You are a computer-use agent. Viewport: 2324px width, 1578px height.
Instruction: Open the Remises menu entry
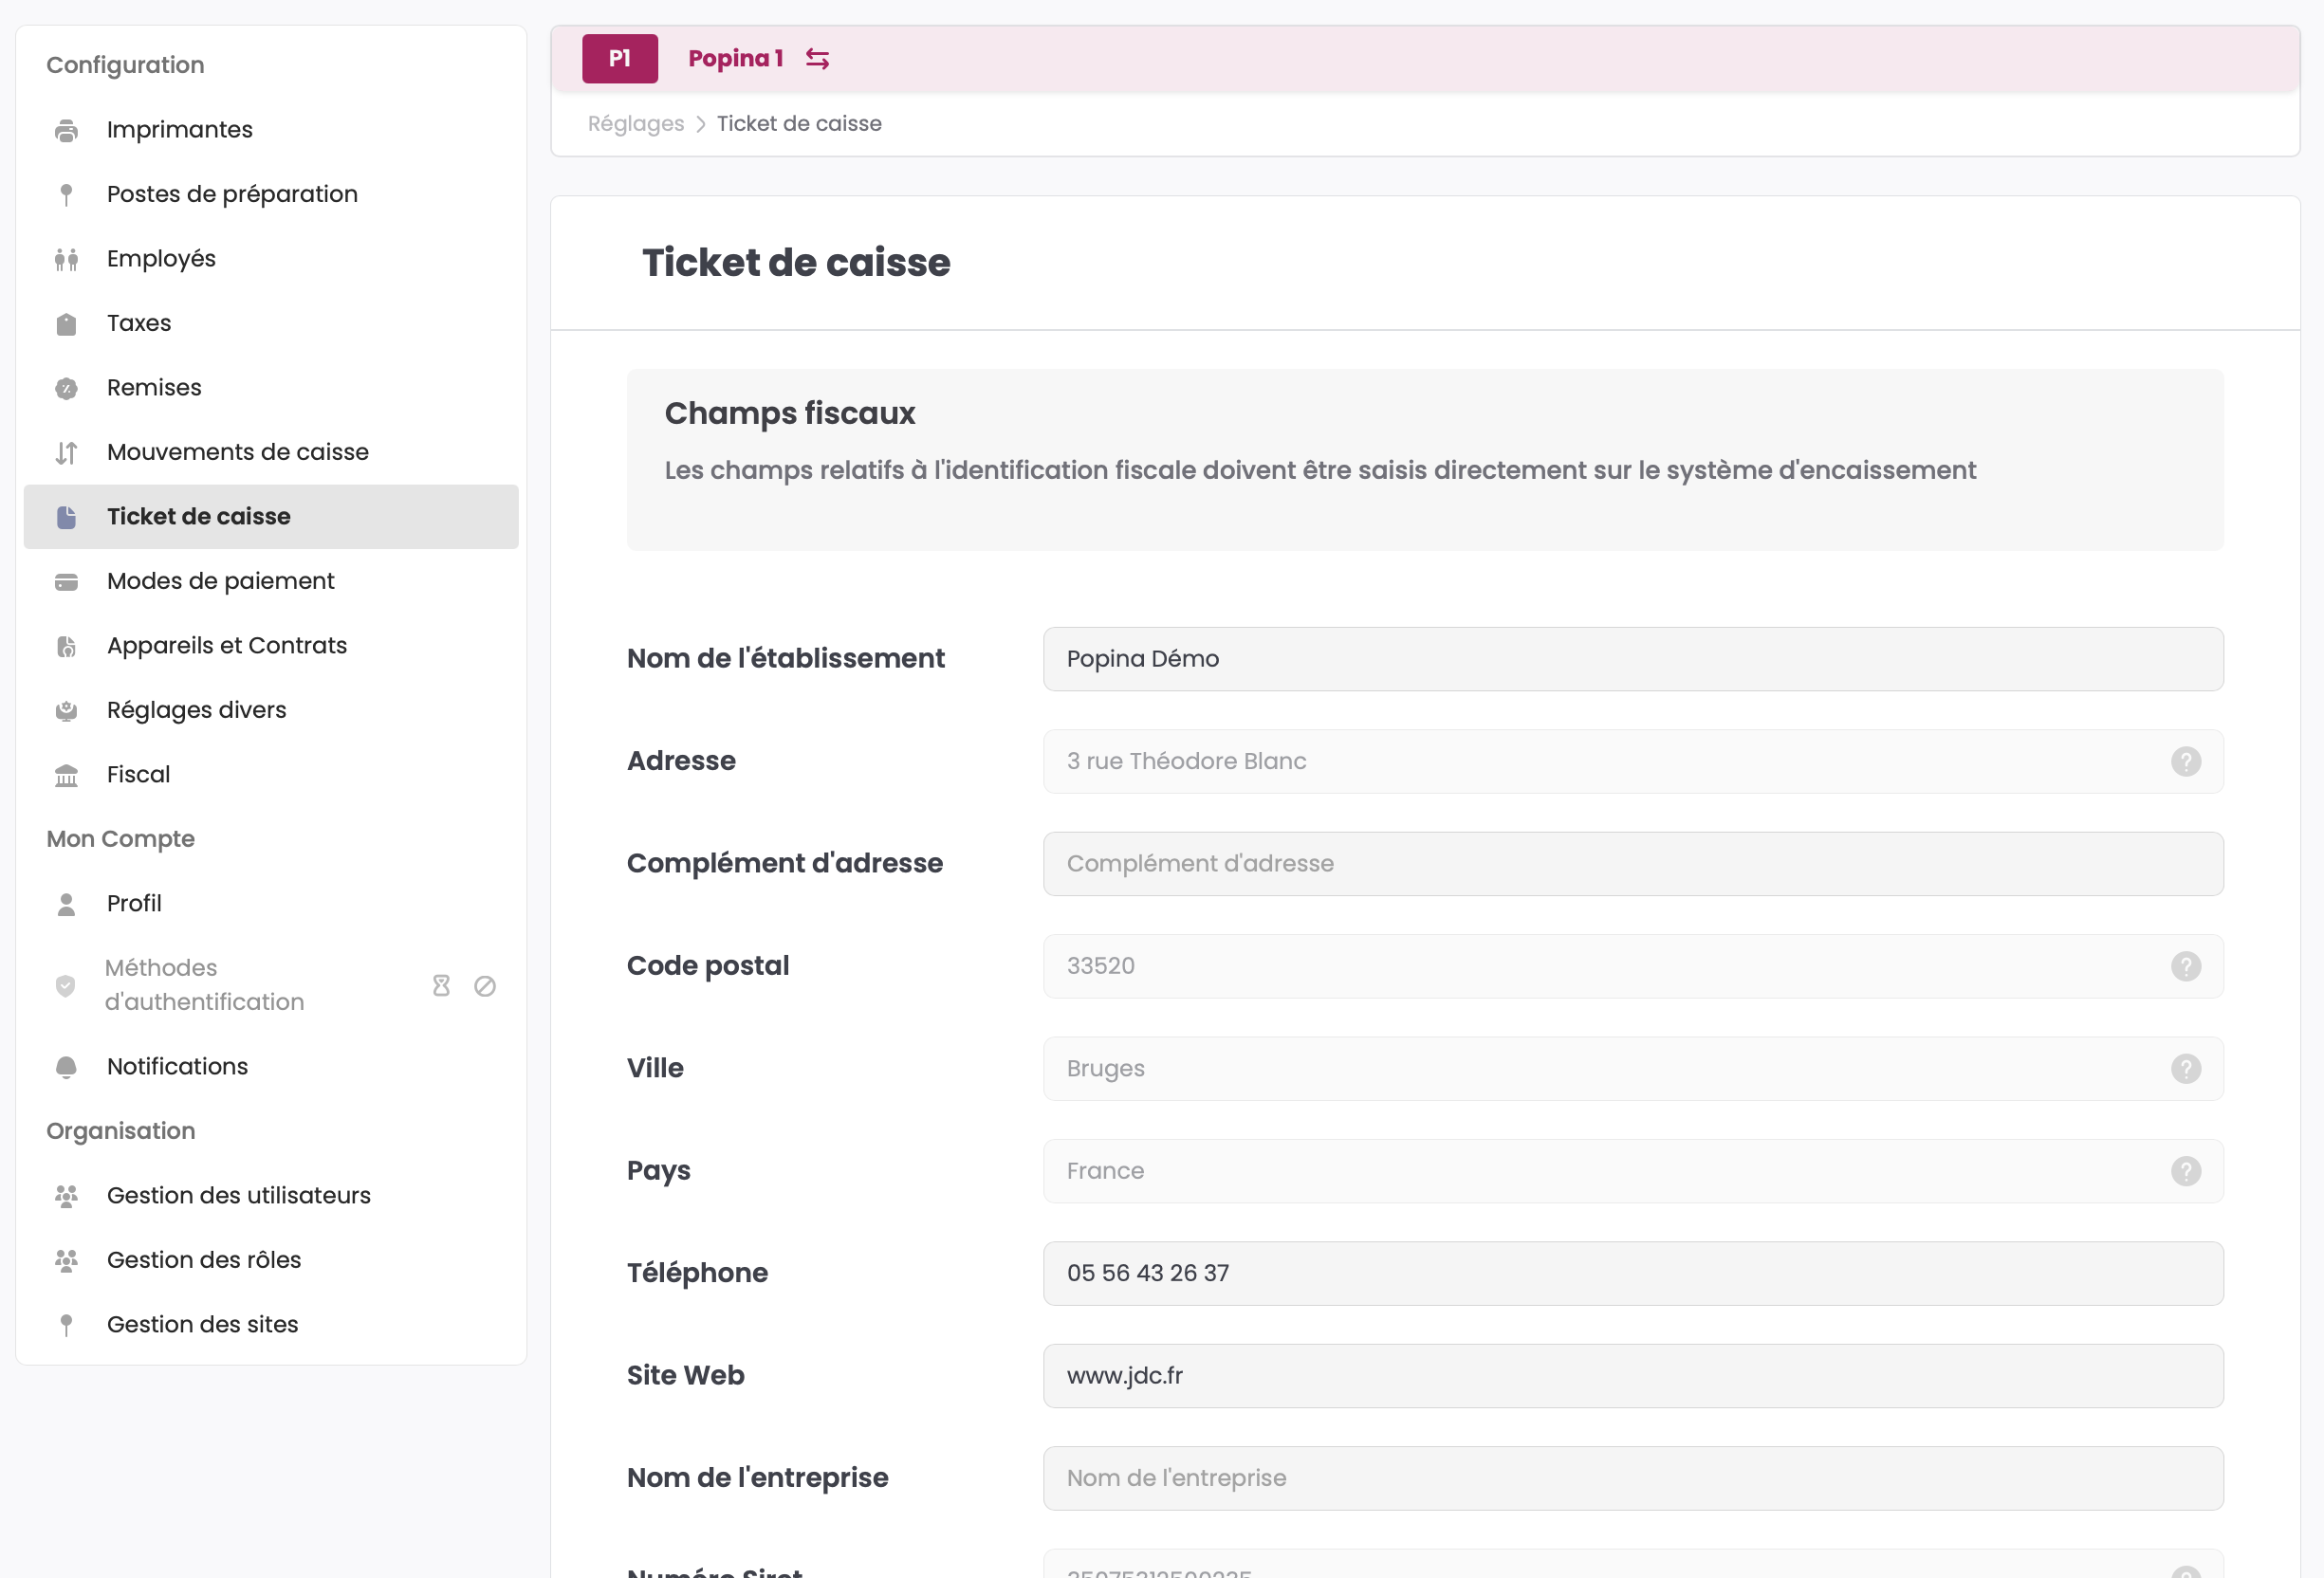pyautogui.click(x=154, y=387)
